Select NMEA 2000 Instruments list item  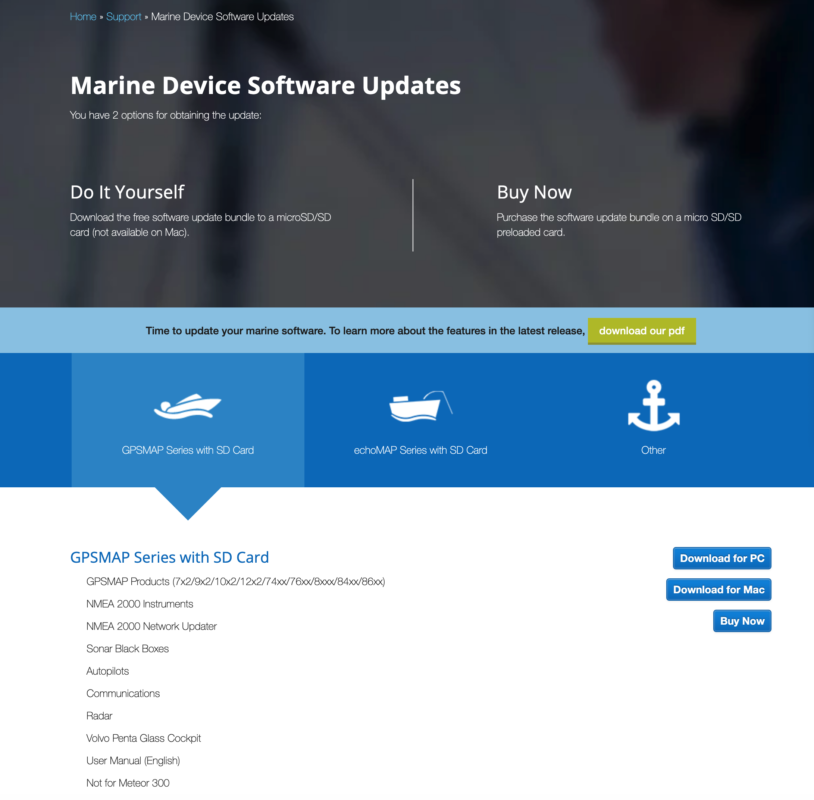click(140, 604)
